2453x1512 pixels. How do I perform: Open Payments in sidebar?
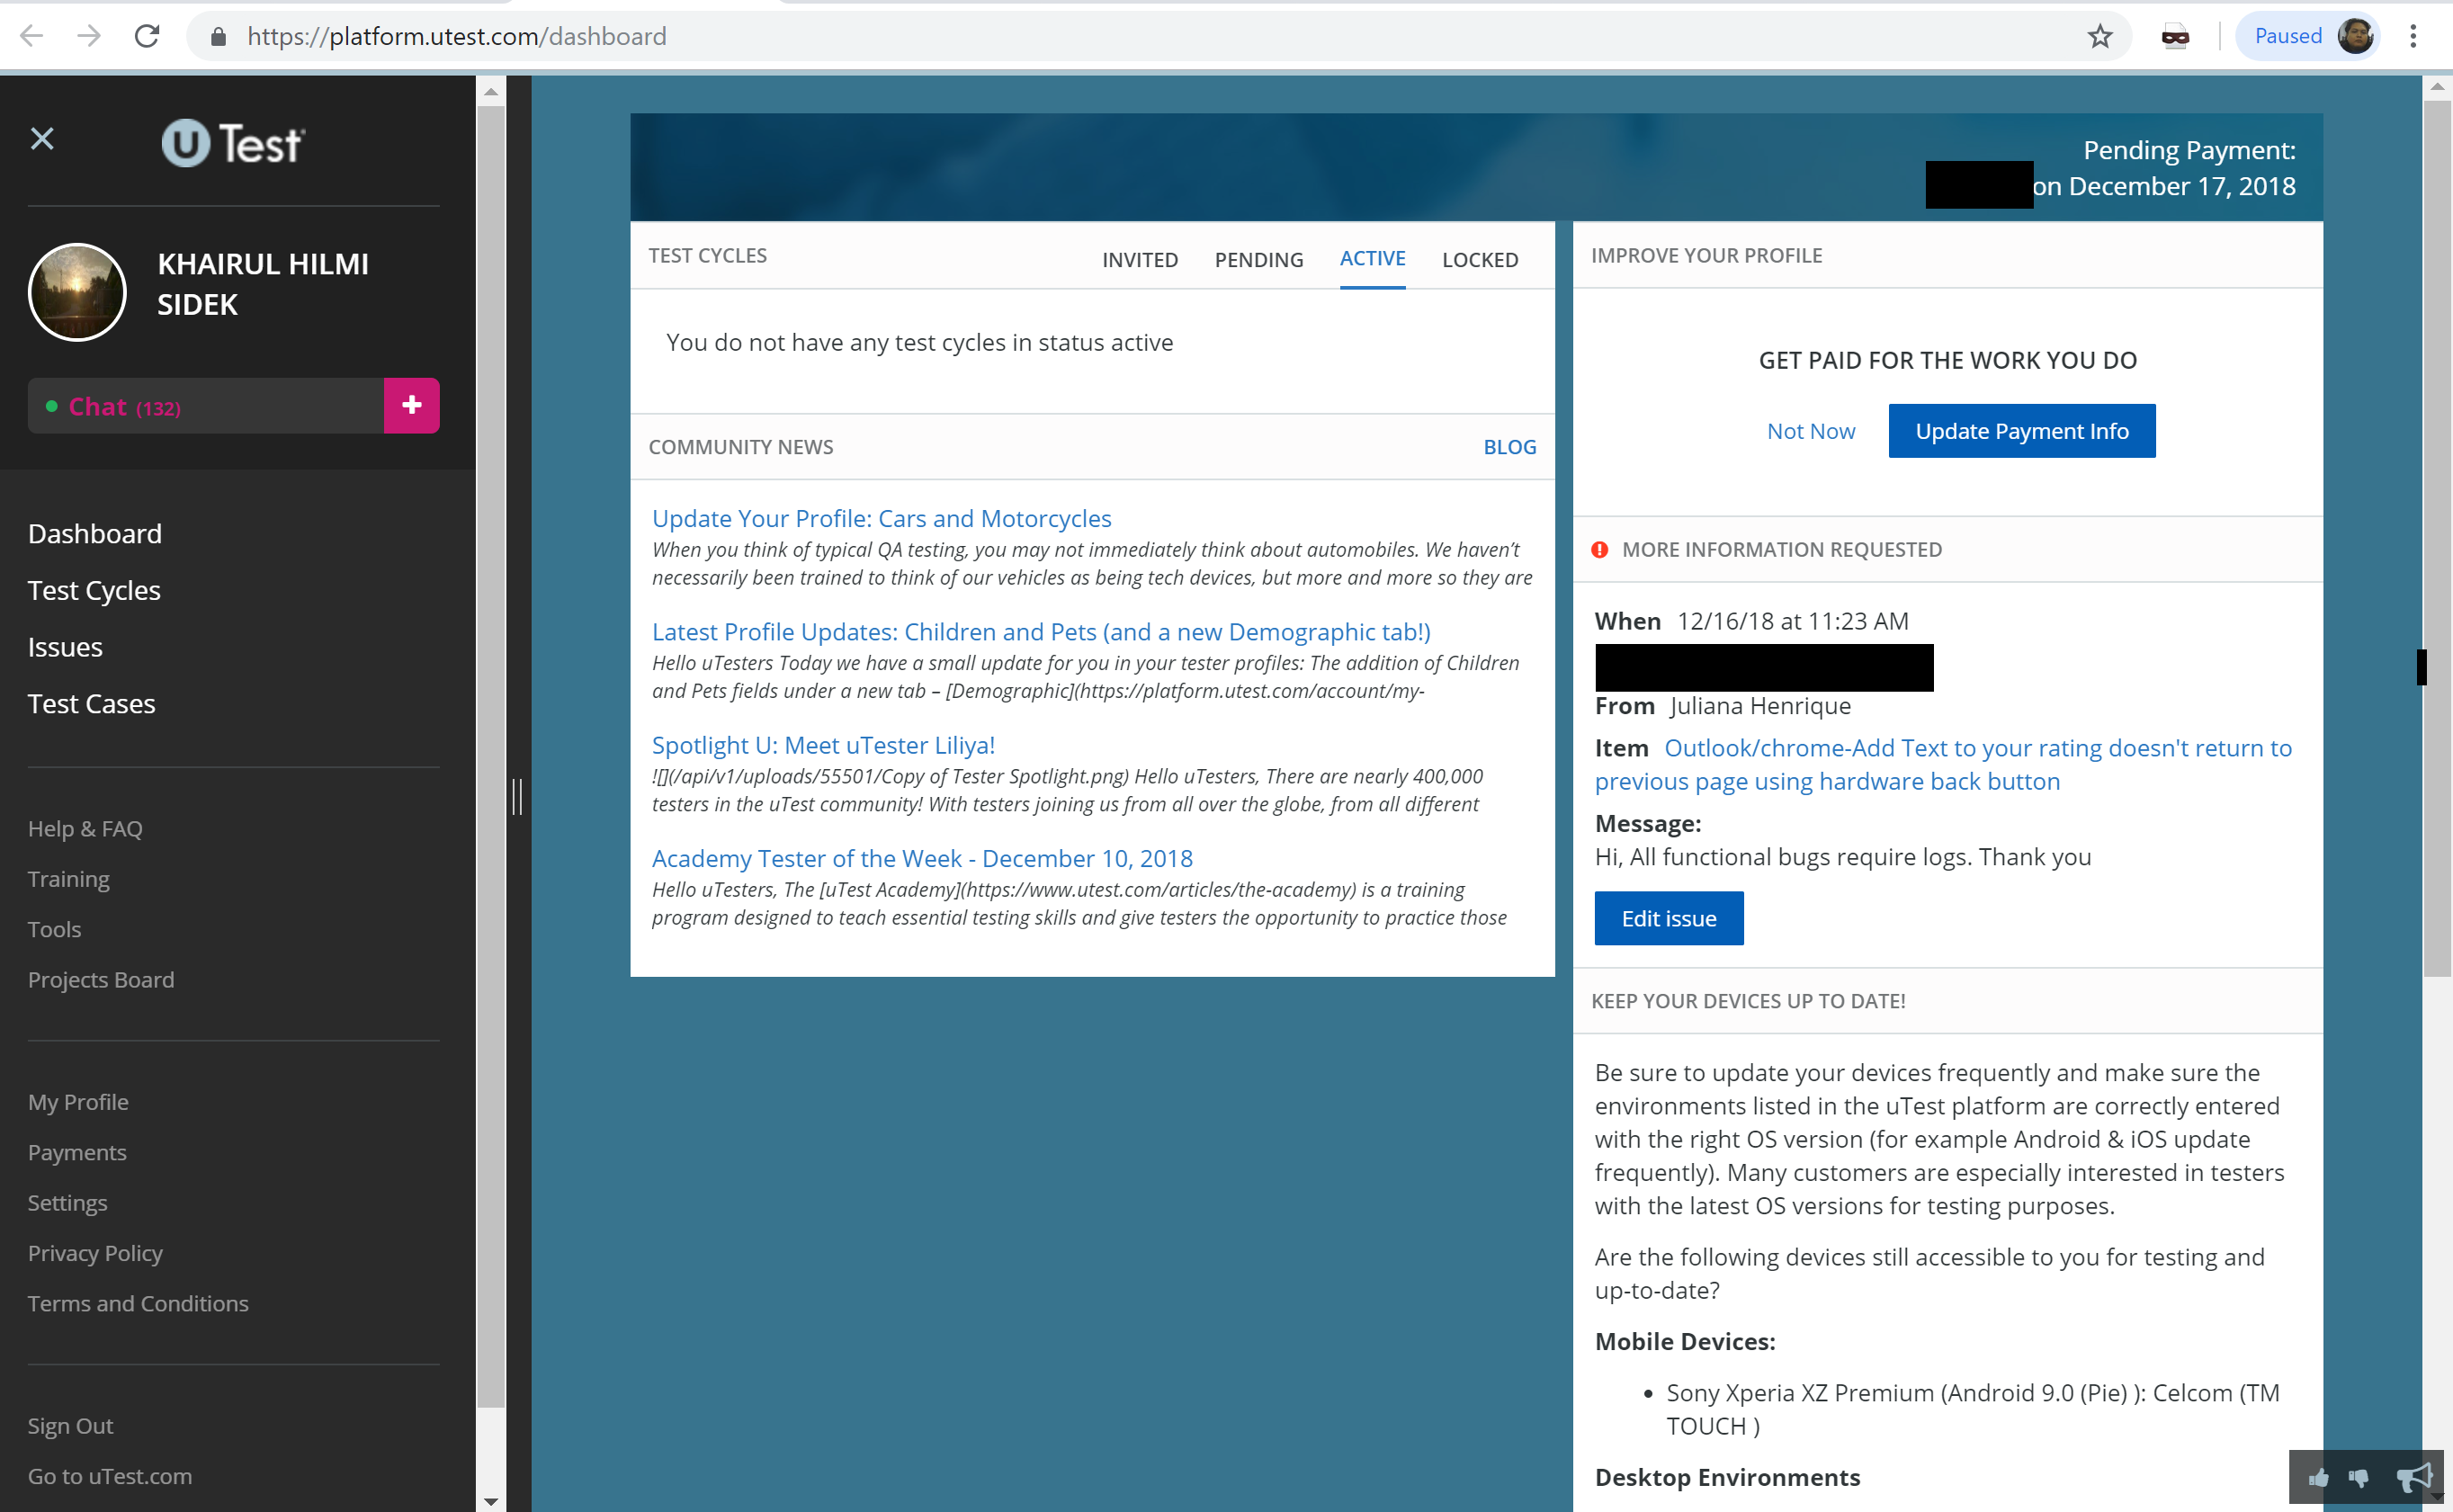click(77, 1152)
